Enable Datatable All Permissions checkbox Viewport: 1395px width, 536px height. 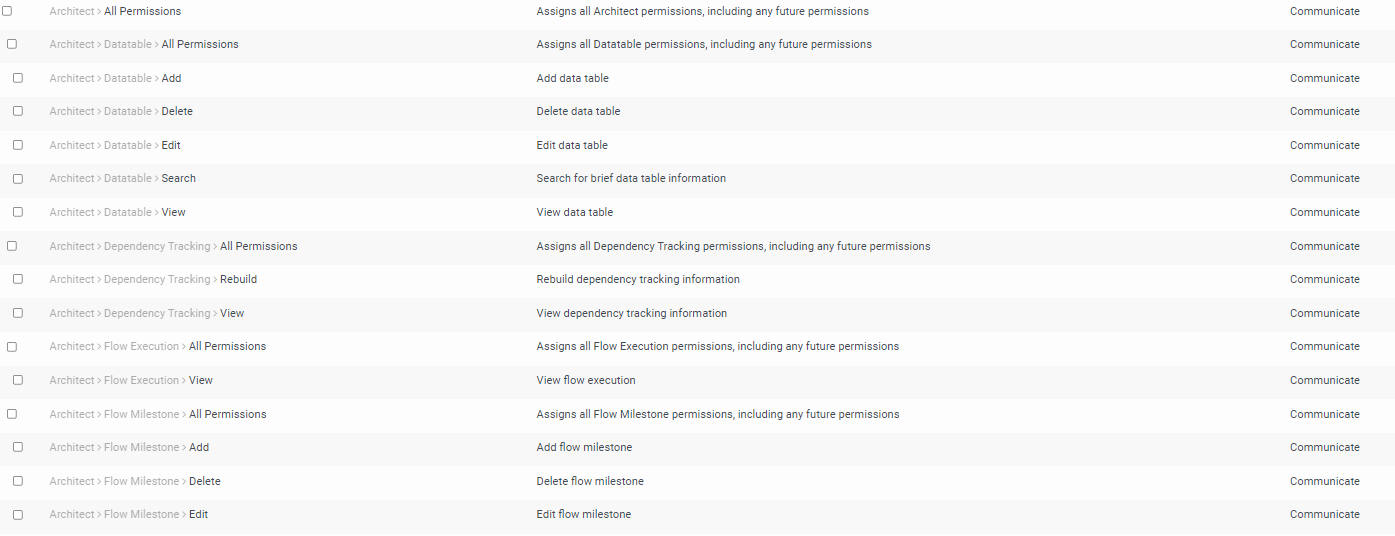point(12,44)
